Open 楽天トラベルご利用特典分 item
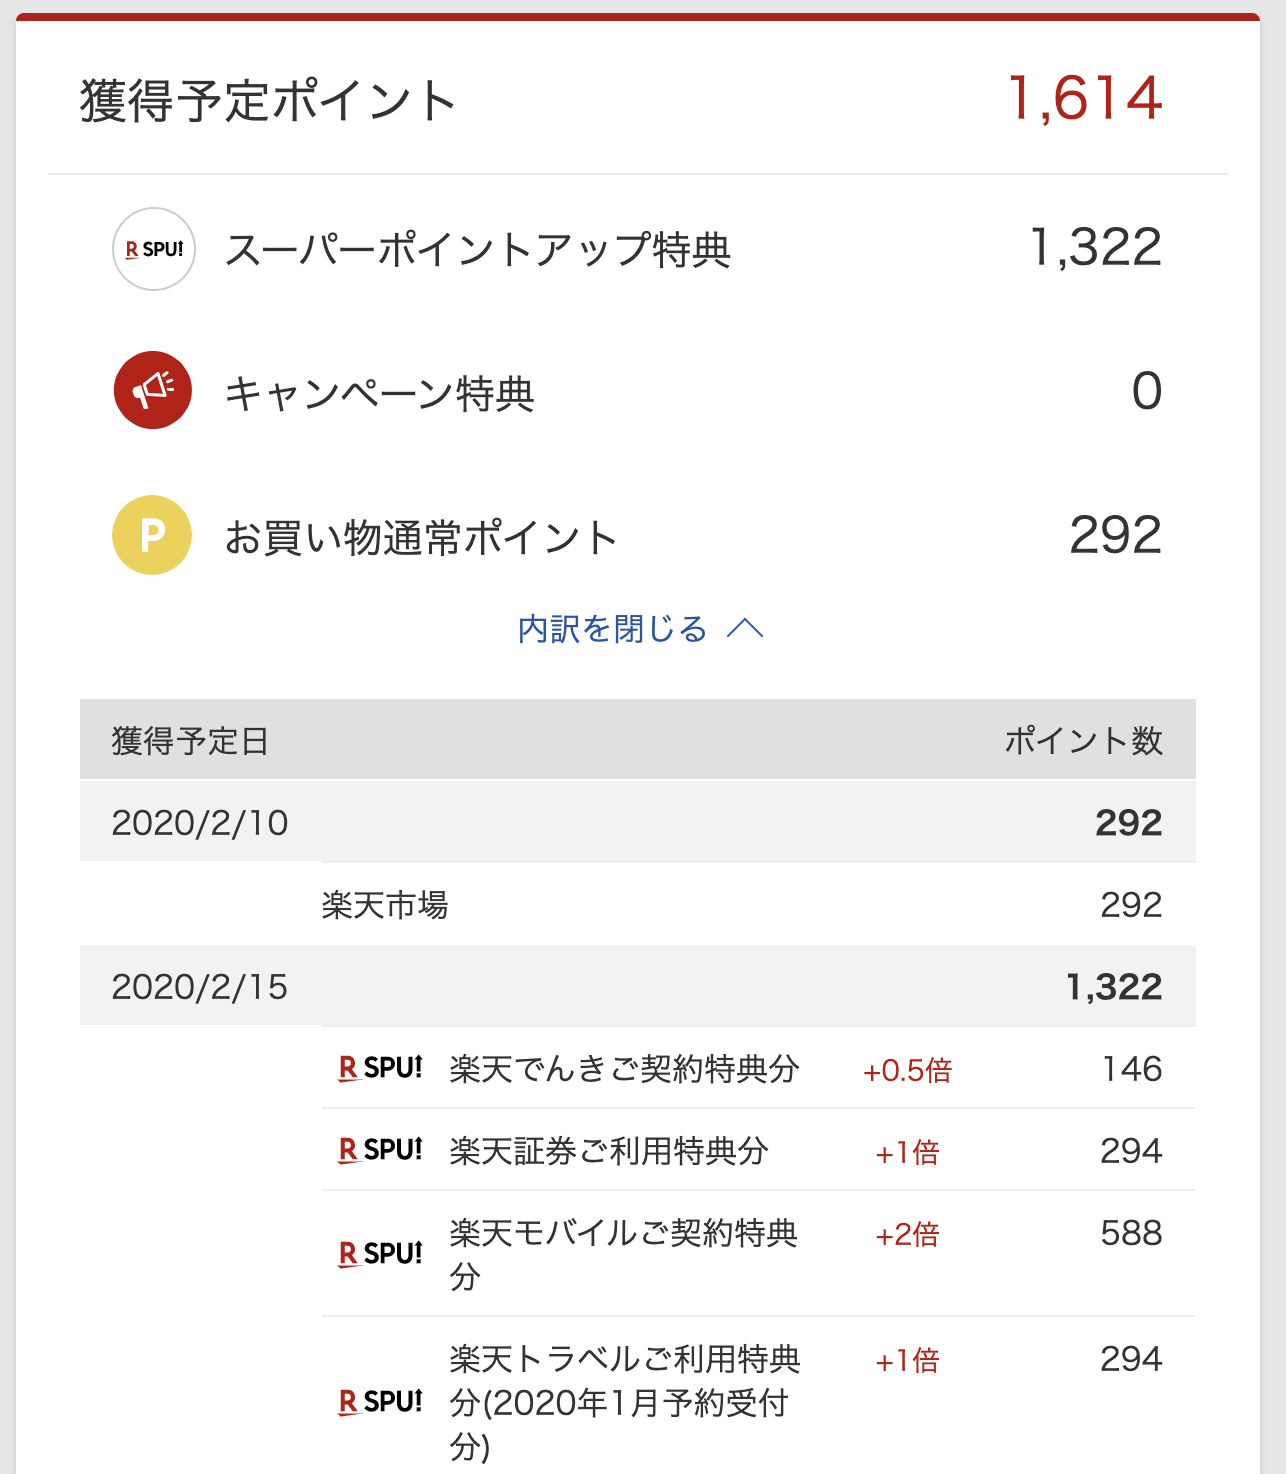1286x1474 pixels. (x=625, y=1402)
